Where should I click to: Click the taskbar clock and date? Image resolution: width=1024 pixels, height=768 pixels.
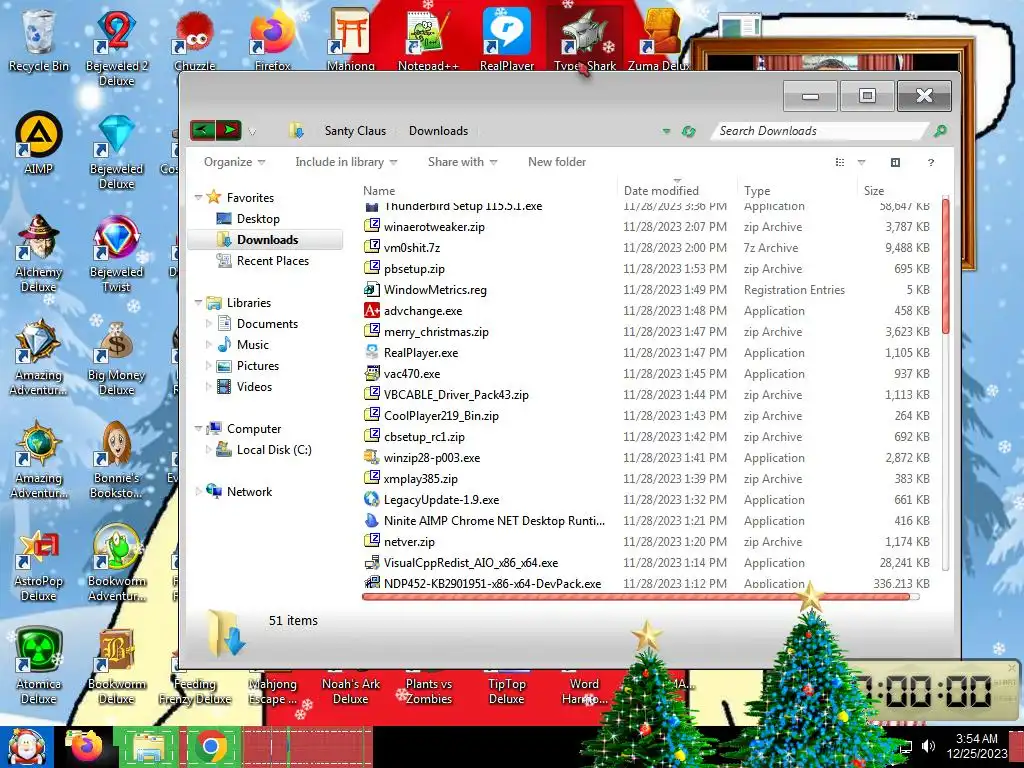point(976,746)
